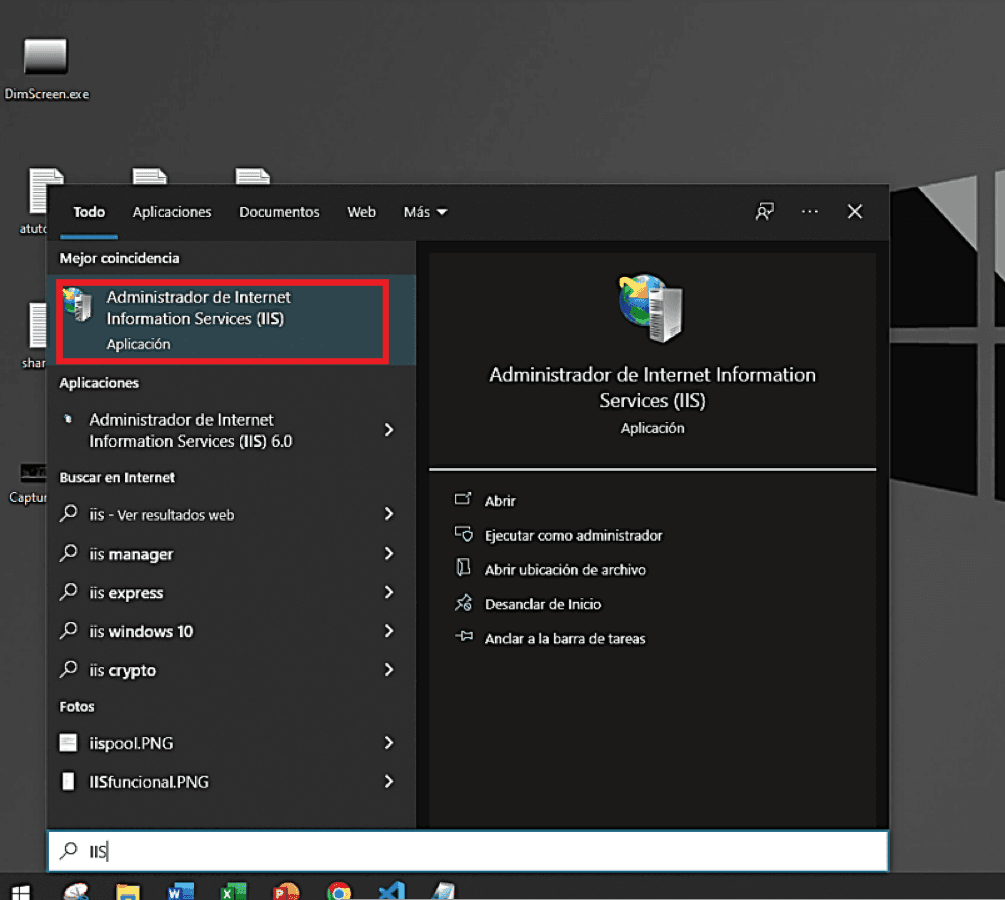The image size is (1005, 900).
Task: Open the feedback icon in search header
Action: point(765,212)
